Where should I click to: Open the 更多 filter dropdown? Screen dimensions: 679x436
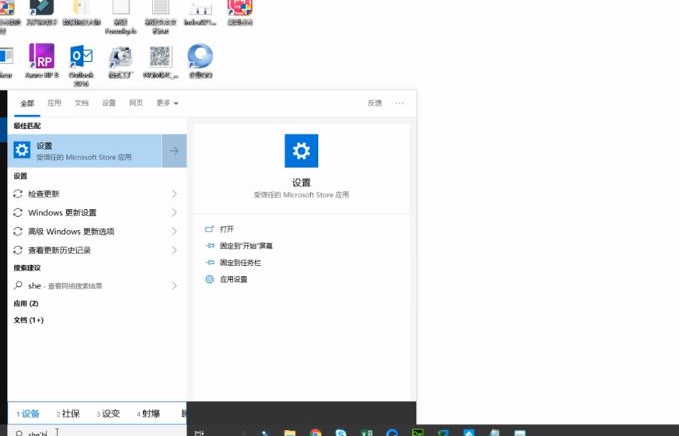166,103
